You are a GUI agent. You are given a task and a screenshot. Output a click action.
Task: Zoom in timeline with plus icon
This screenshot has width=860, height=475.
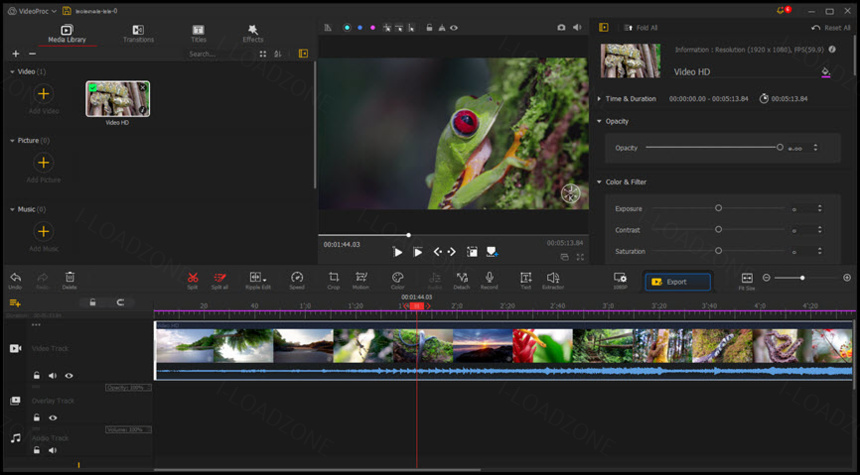click(847, 278)
